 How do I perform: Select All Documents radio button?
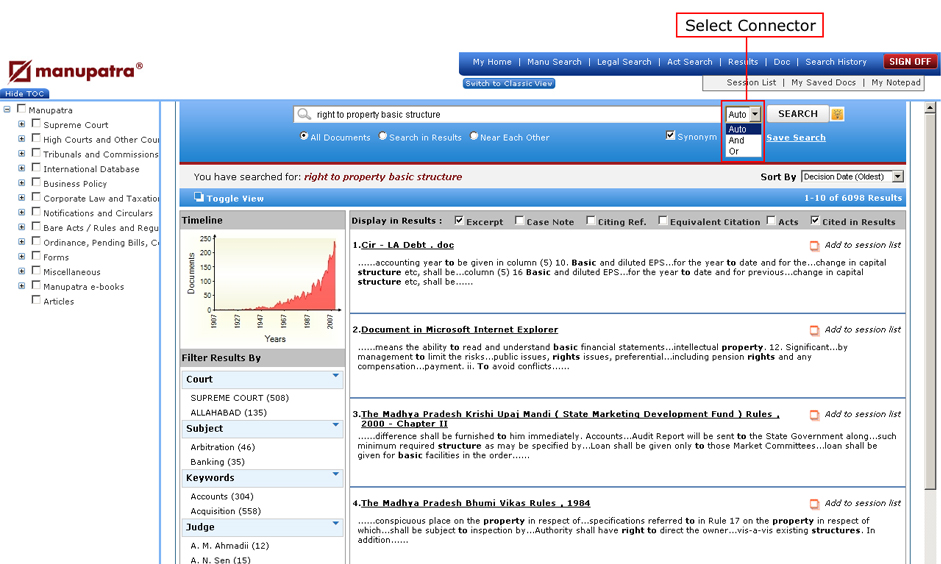(x=304, y=136)
